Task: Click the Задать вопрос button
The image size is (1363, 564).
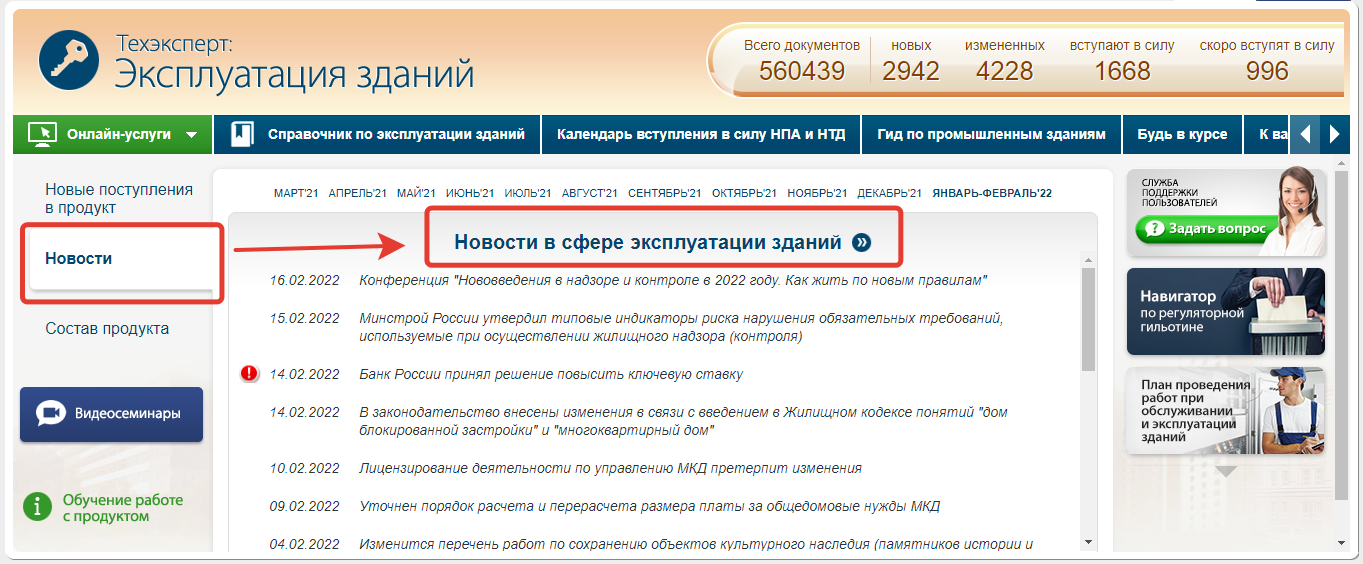Action: pos(1207,228)
